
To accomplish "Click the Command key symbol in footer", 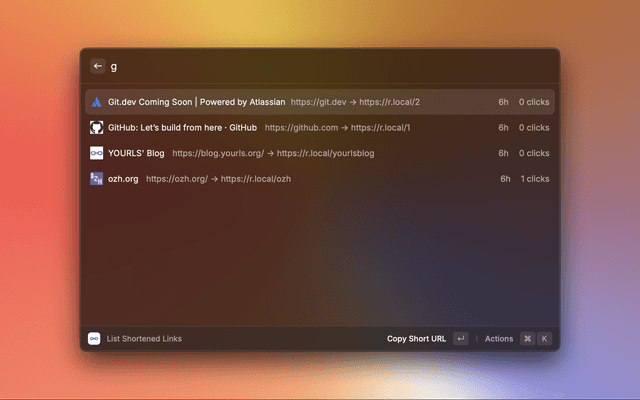I will (527, 339).
